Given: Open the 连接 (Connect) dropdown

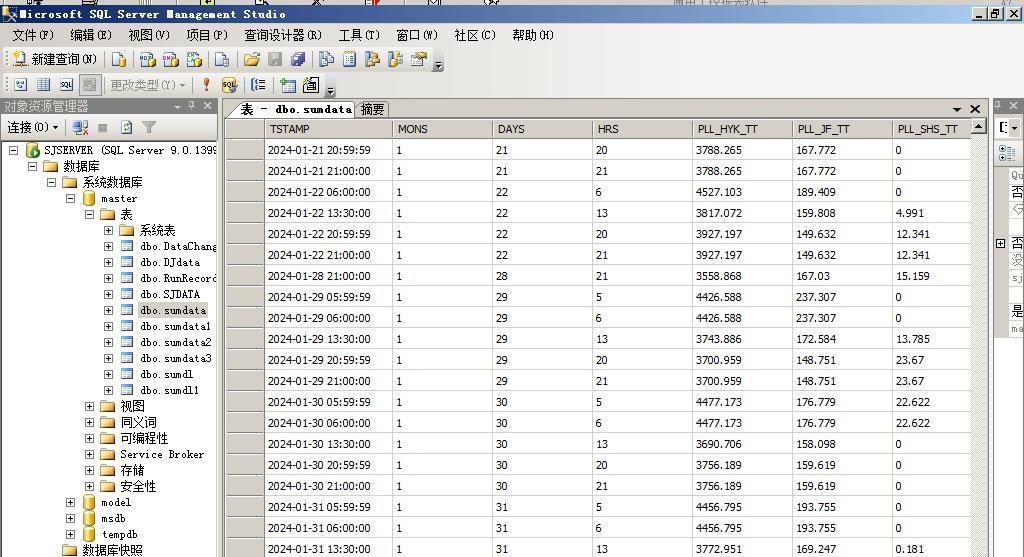Looking at the screenshot, I should [x=32, y=127].
